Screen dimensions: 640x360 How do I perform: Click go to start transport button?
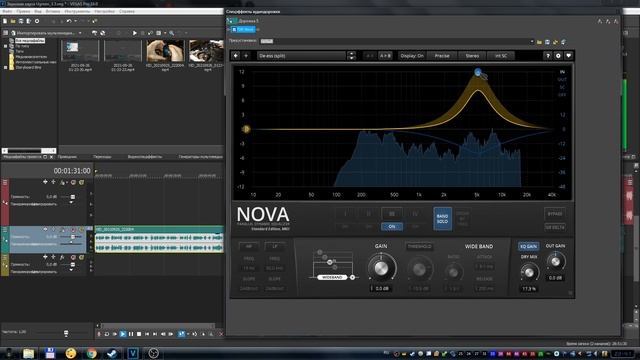pyautogui.click(x=147, y=334)
